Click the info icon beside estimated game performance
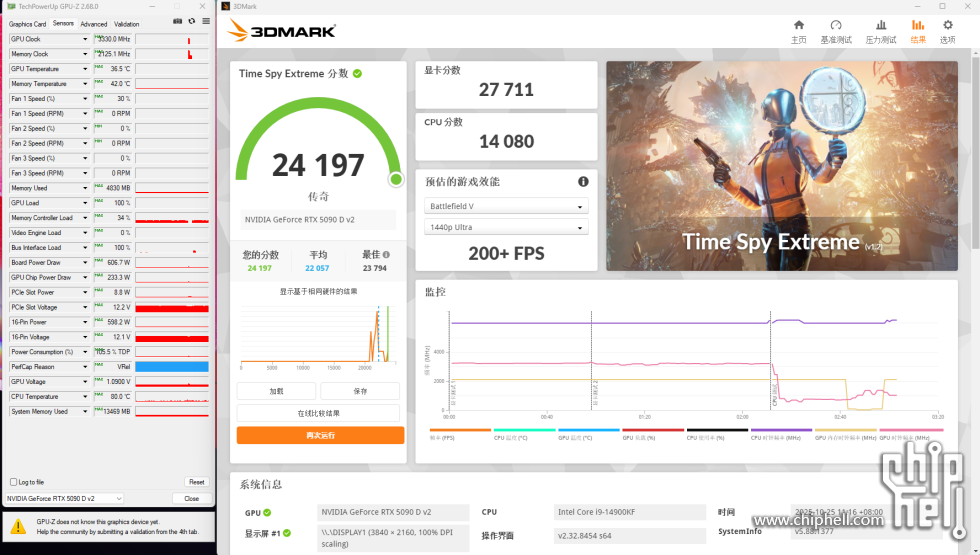This screenshot has height=555, width=980. pos(583,182)
